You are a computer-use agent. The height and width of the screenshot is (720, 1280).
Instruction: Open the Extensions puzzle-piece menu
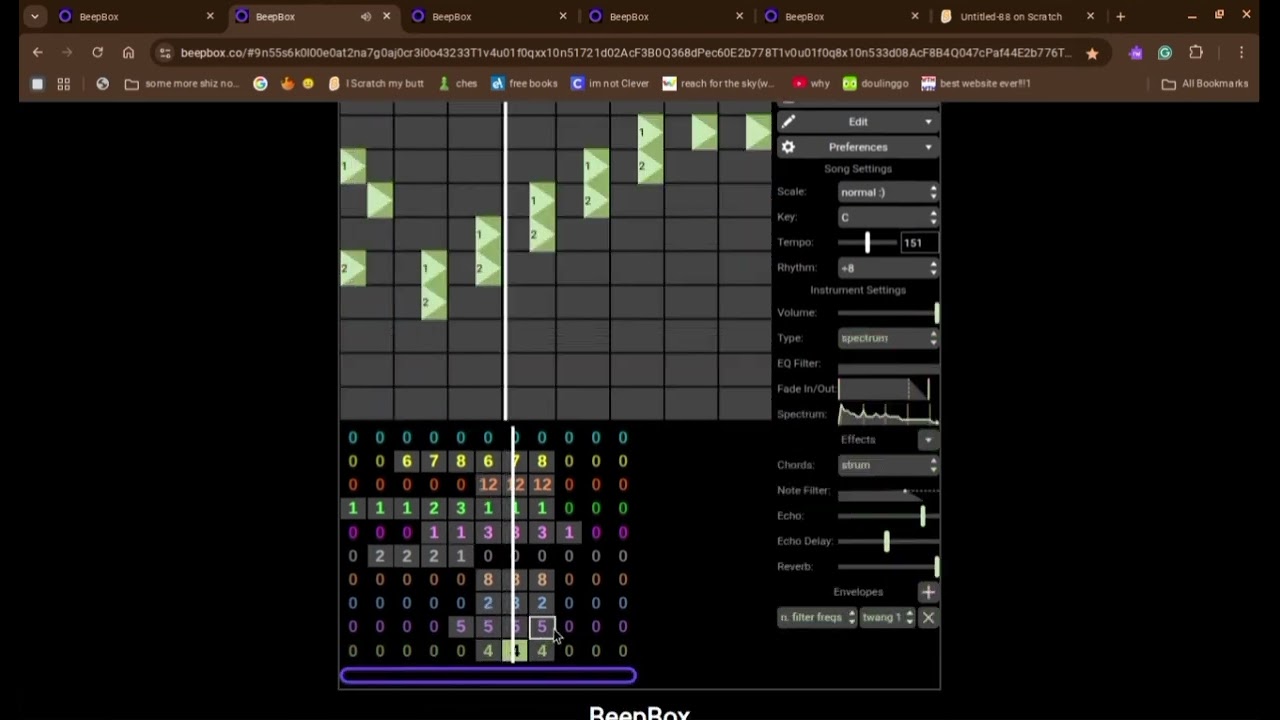(x=1196, y=53)
